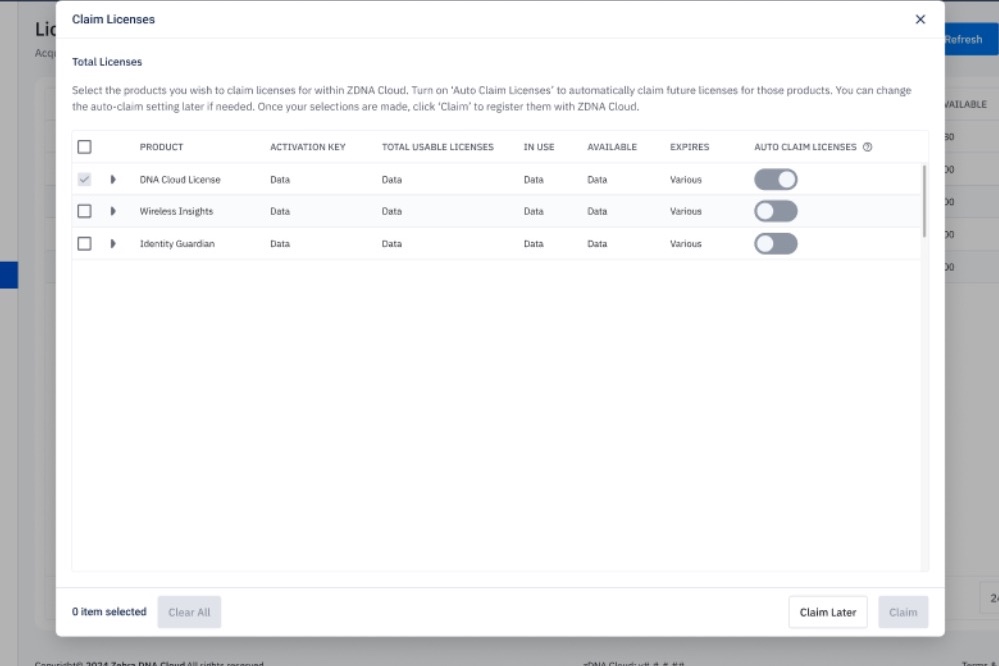
Task: Check the select-all header checkbox
Action: point(85,147)
